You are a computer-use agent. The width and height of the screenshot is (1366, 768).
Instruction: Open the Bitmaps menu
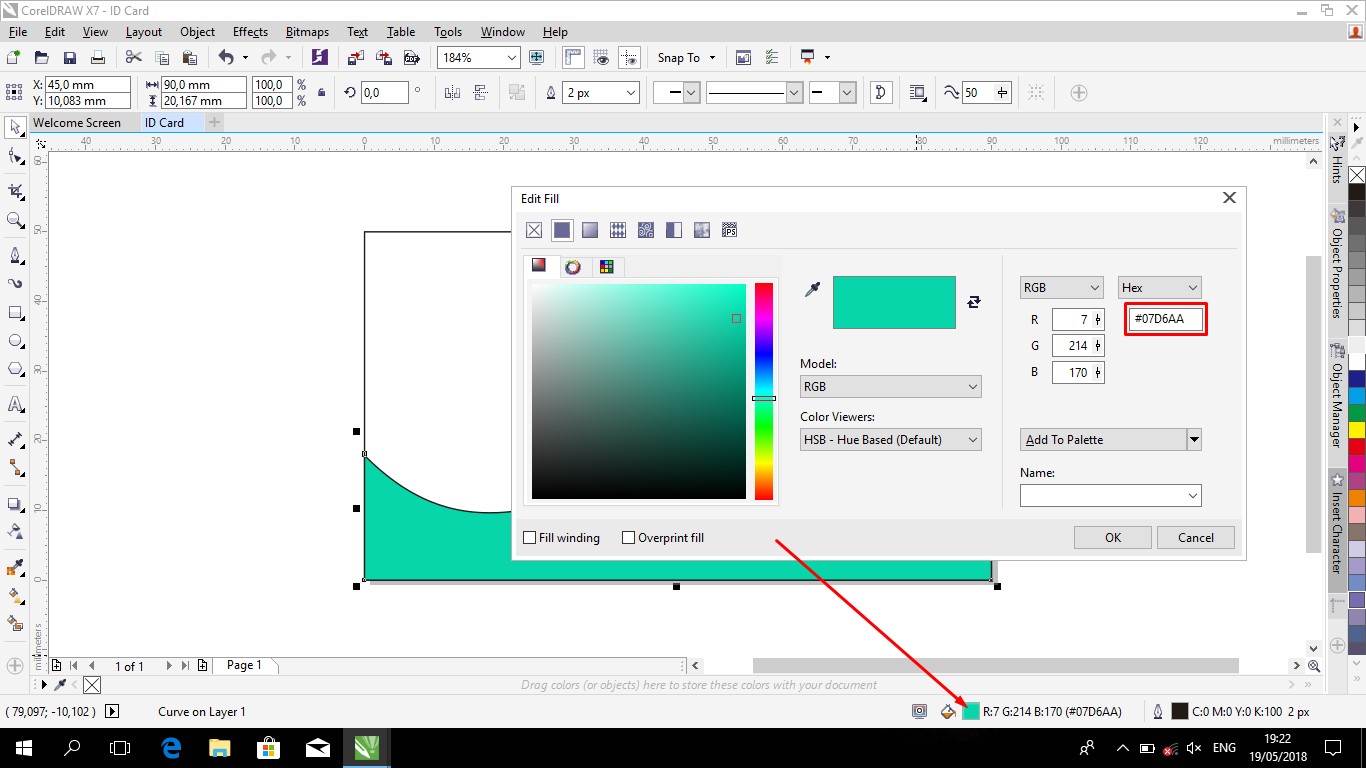[x=306, y=32]
